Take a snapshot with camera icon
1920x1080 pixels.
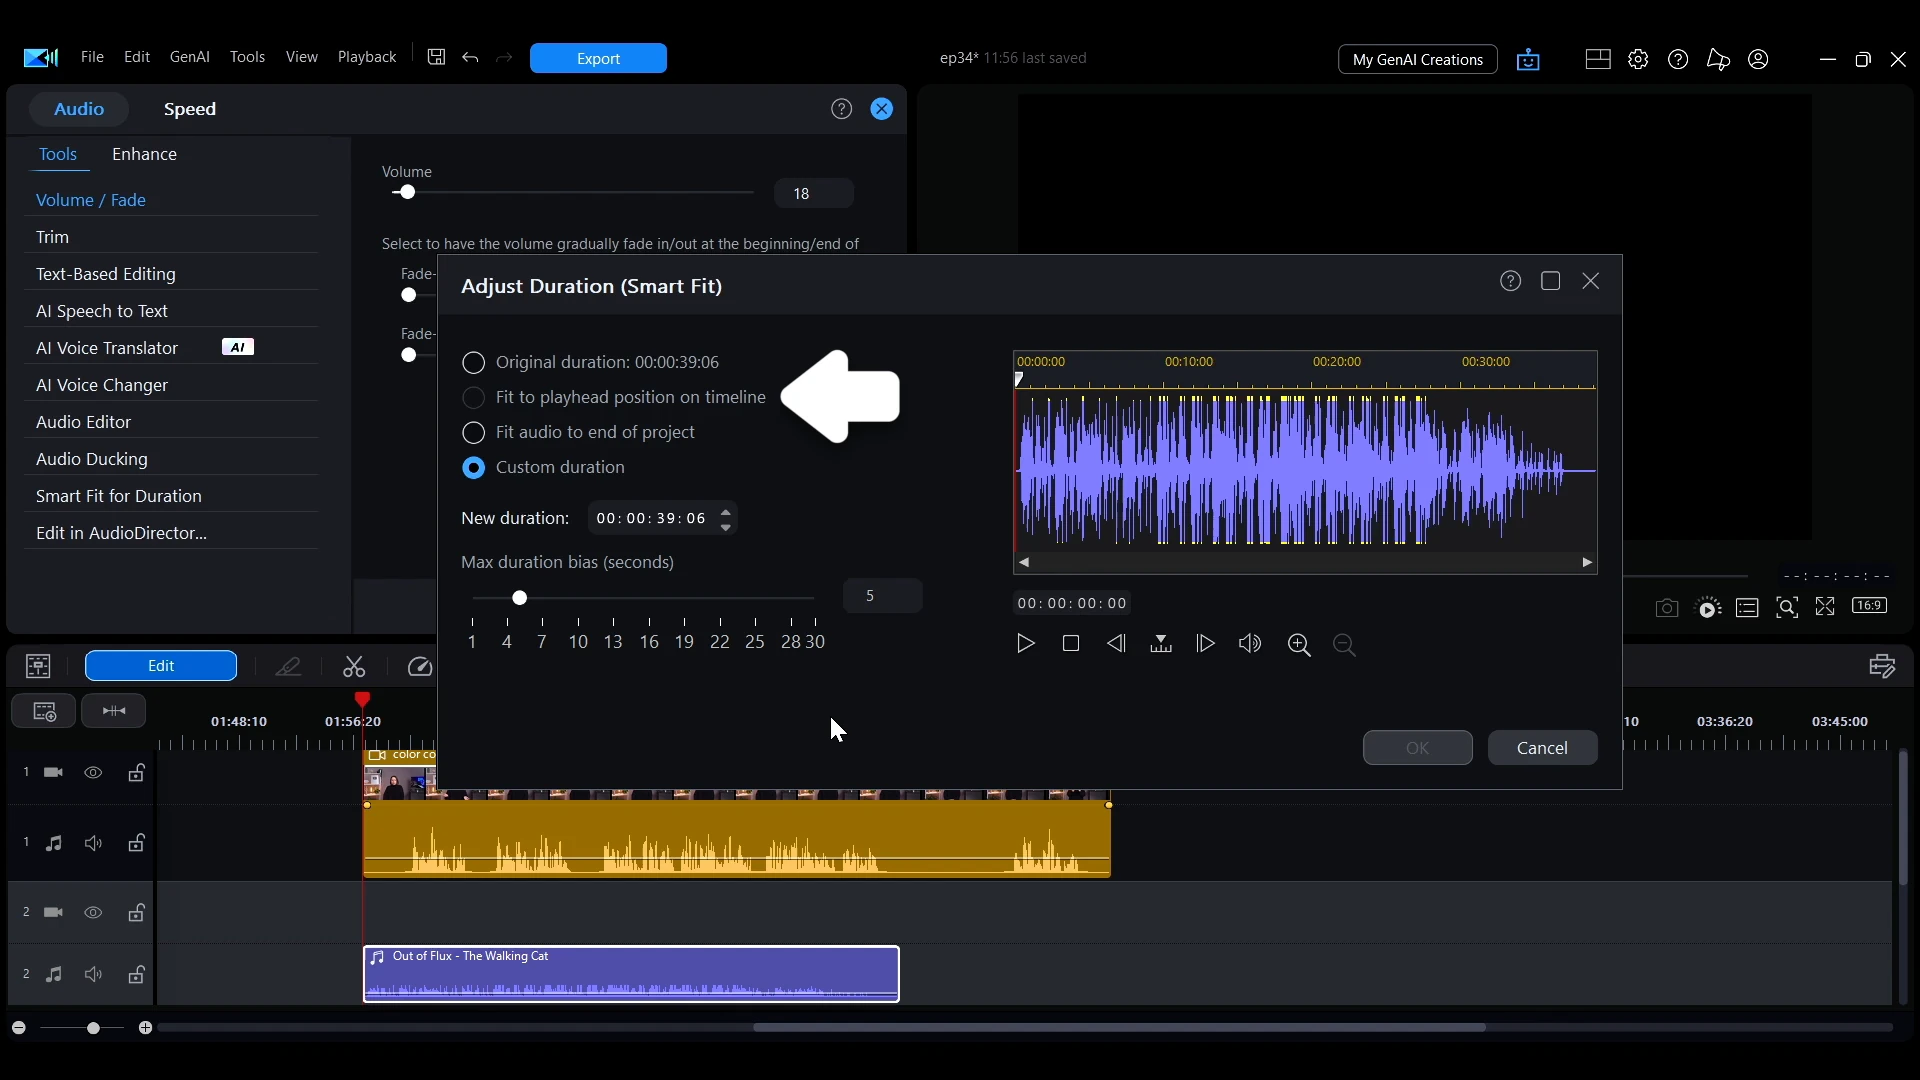pyautogui.click(x=1667, y=608)
